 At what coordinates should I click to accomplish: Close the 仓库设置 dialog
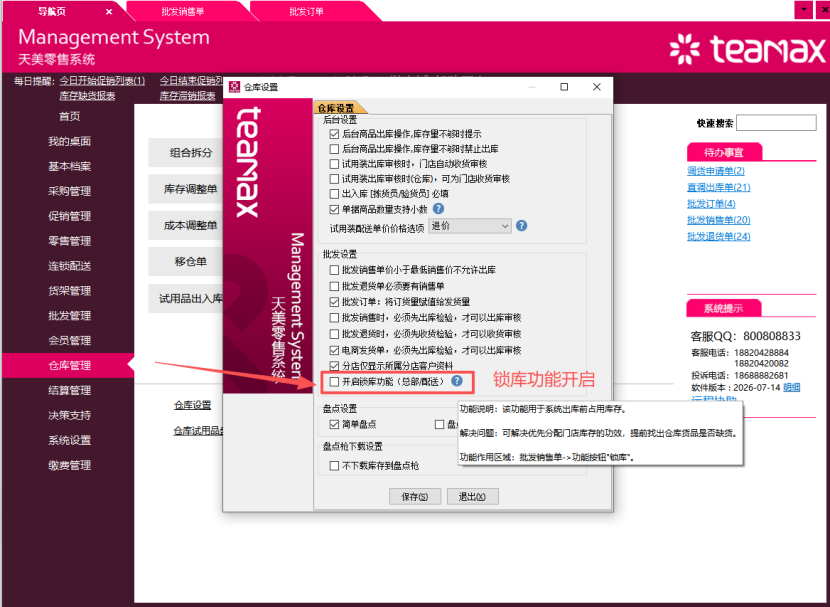[597, 87]
